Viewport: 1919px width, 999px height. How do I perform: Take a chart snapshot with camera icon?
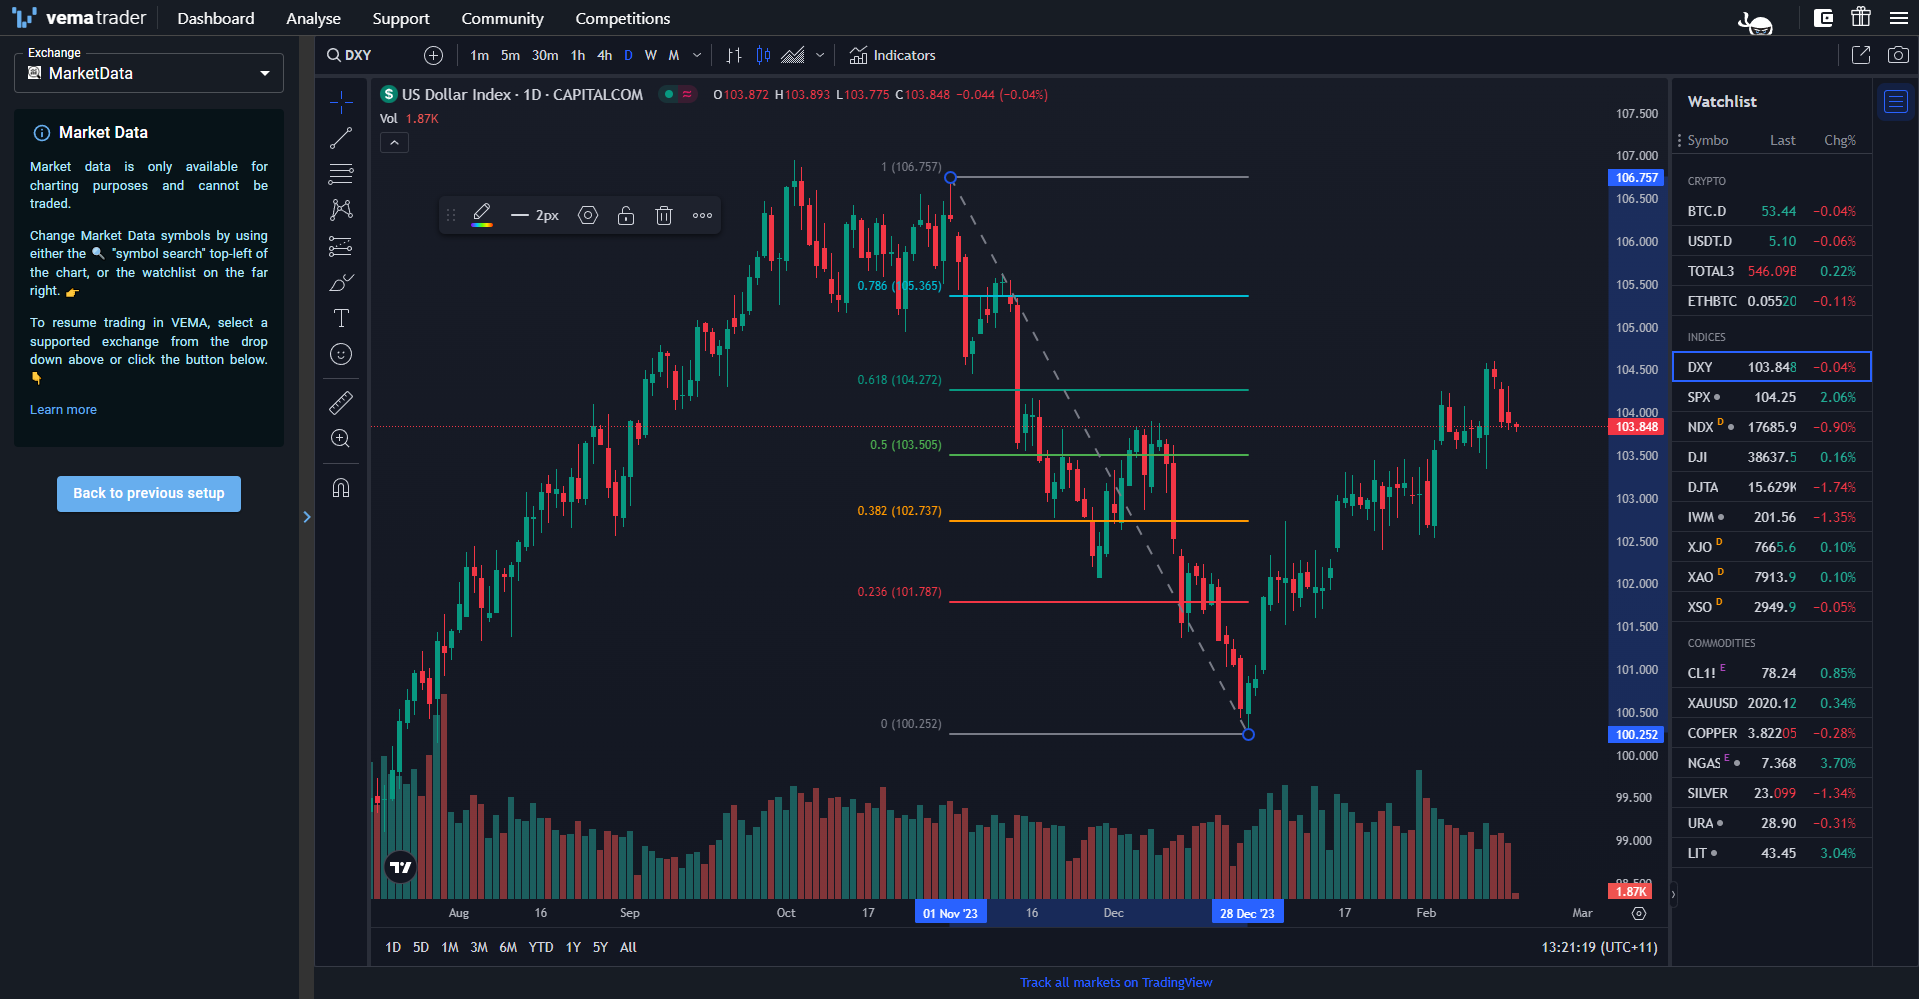(x=1898, y=55)
